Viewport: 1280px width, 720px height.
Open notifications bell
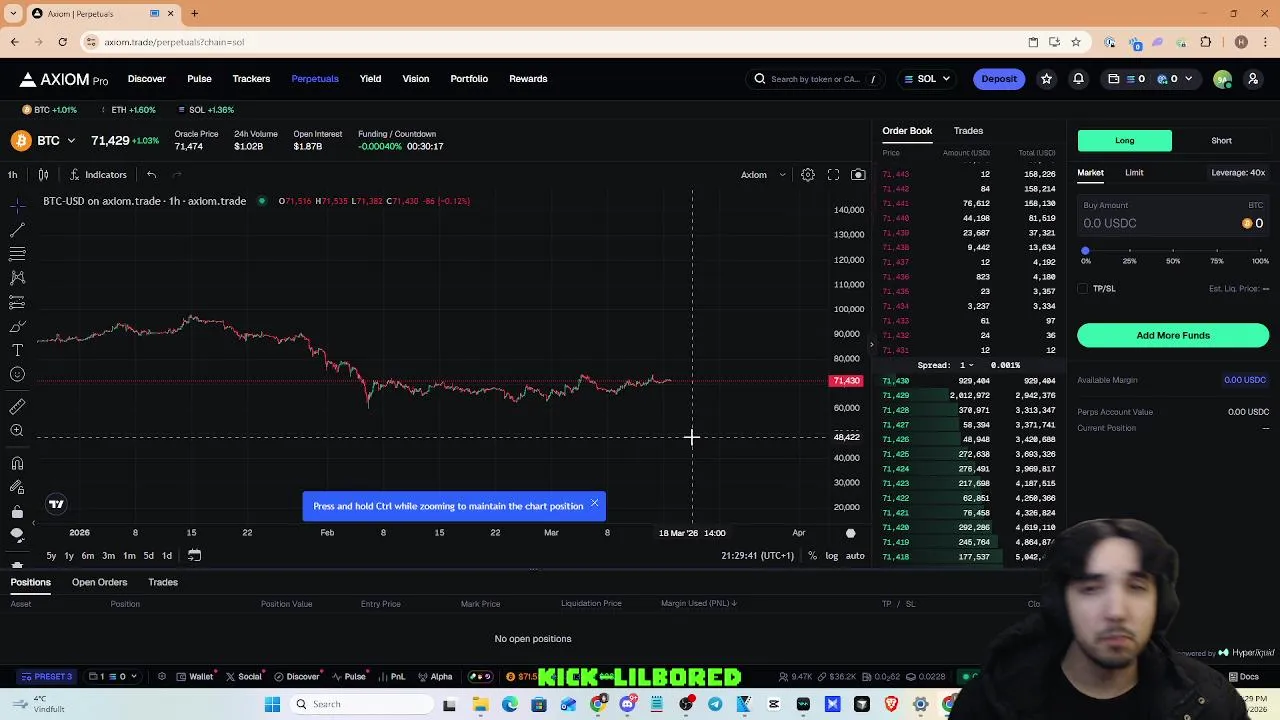click(1078, 79)
